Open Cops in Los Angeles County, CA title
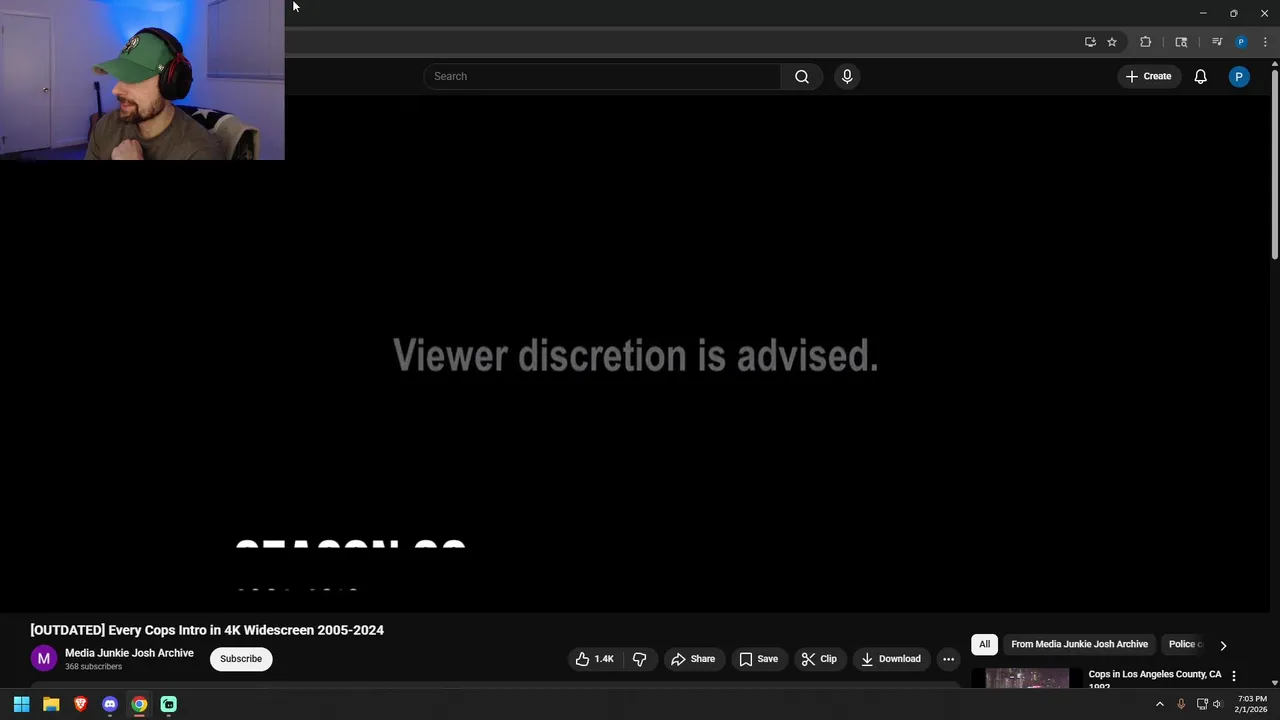This screenshot has width=1280, height=720. (1155, 679)
